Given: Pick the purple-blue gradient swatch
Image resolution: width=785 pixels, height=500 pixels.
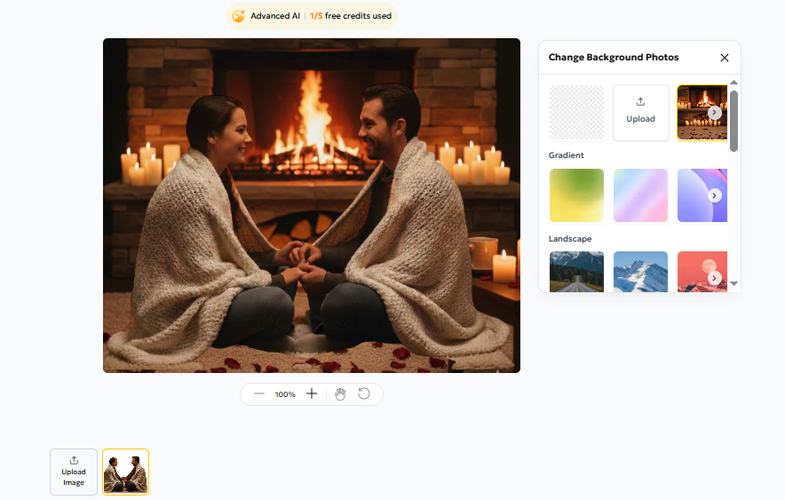Looking at the screenshot, I should coord(701,195).
